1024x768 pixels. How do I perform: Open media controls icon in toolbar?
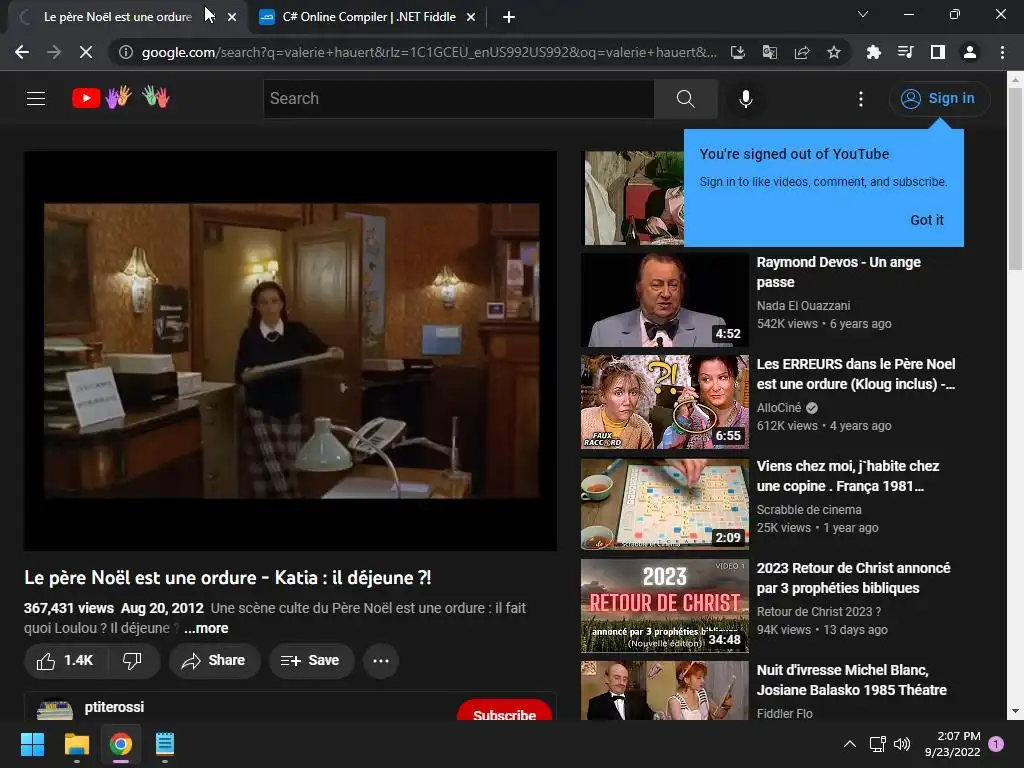(905, 52)
